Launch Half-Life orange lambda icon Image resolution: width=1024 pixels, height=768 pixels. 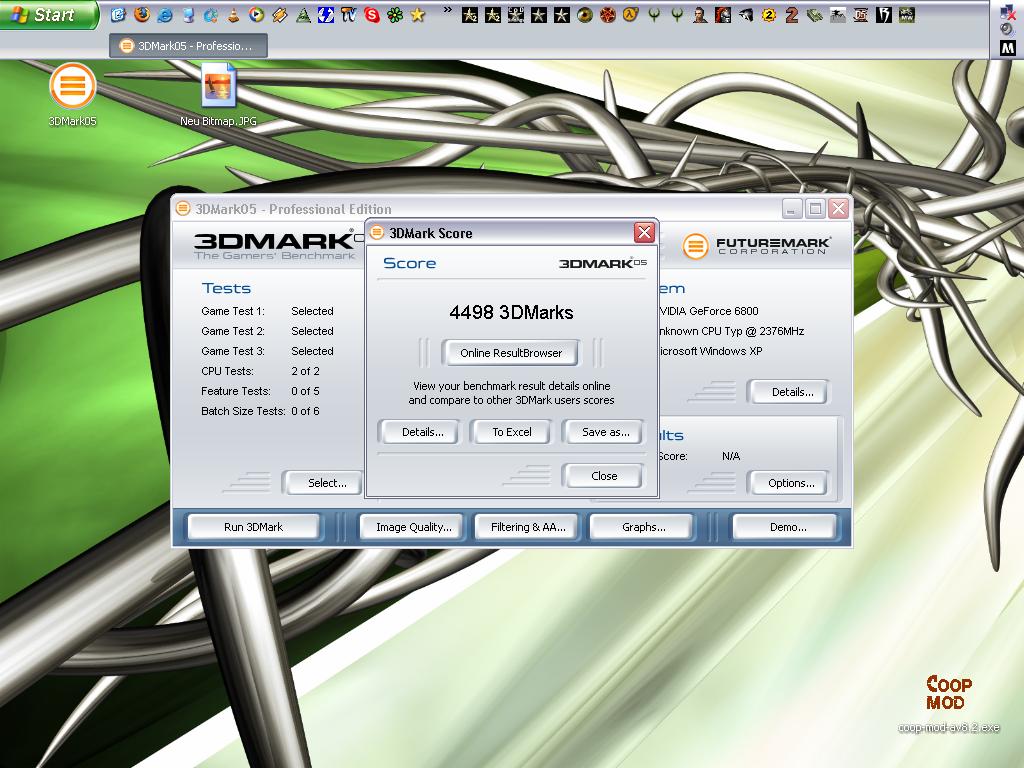coord(630,14)
